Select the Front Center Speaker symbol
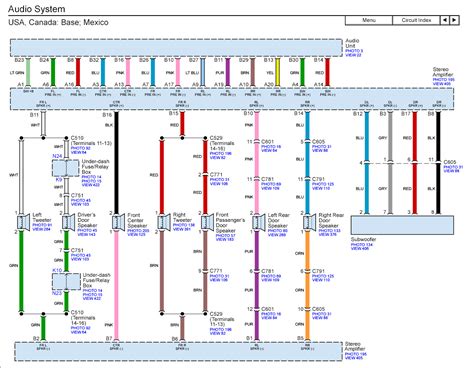474x368 pixels. point(118,222)
